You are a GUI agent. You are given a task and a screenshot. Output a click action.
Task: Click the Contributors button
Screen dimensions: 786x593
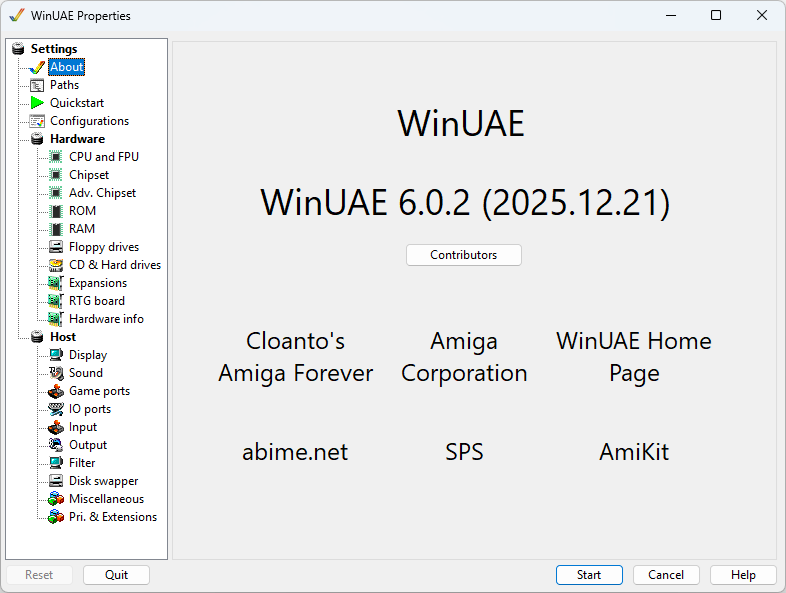coord(464,255)
